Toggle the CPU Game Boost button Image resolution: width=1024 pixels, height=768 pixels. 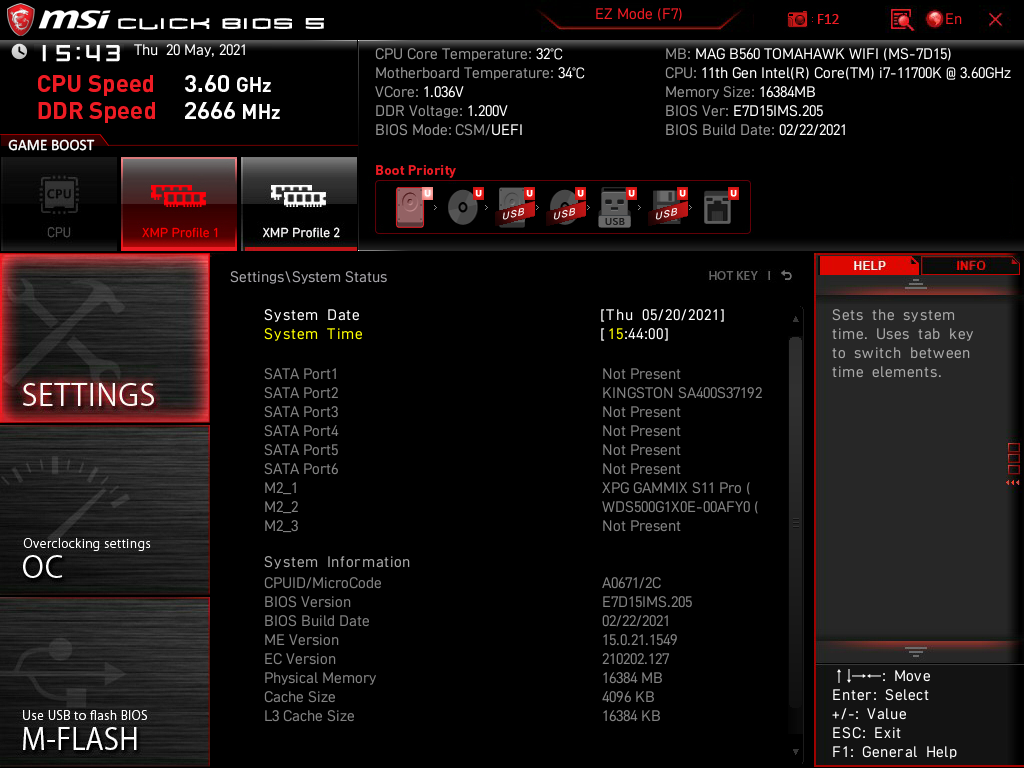[x=59, y=204]
